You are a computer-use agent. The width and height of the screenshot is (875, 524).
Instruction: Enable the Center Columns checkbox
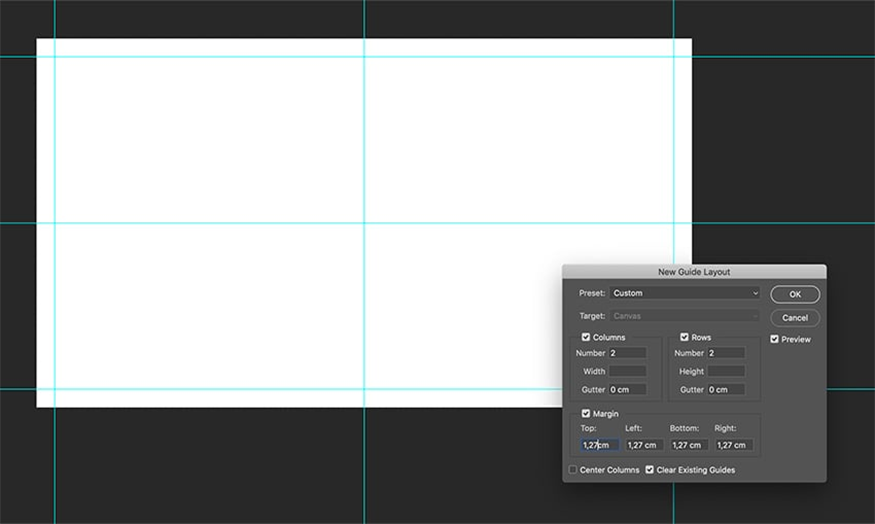pyautogui.click(x=573, y=470)
